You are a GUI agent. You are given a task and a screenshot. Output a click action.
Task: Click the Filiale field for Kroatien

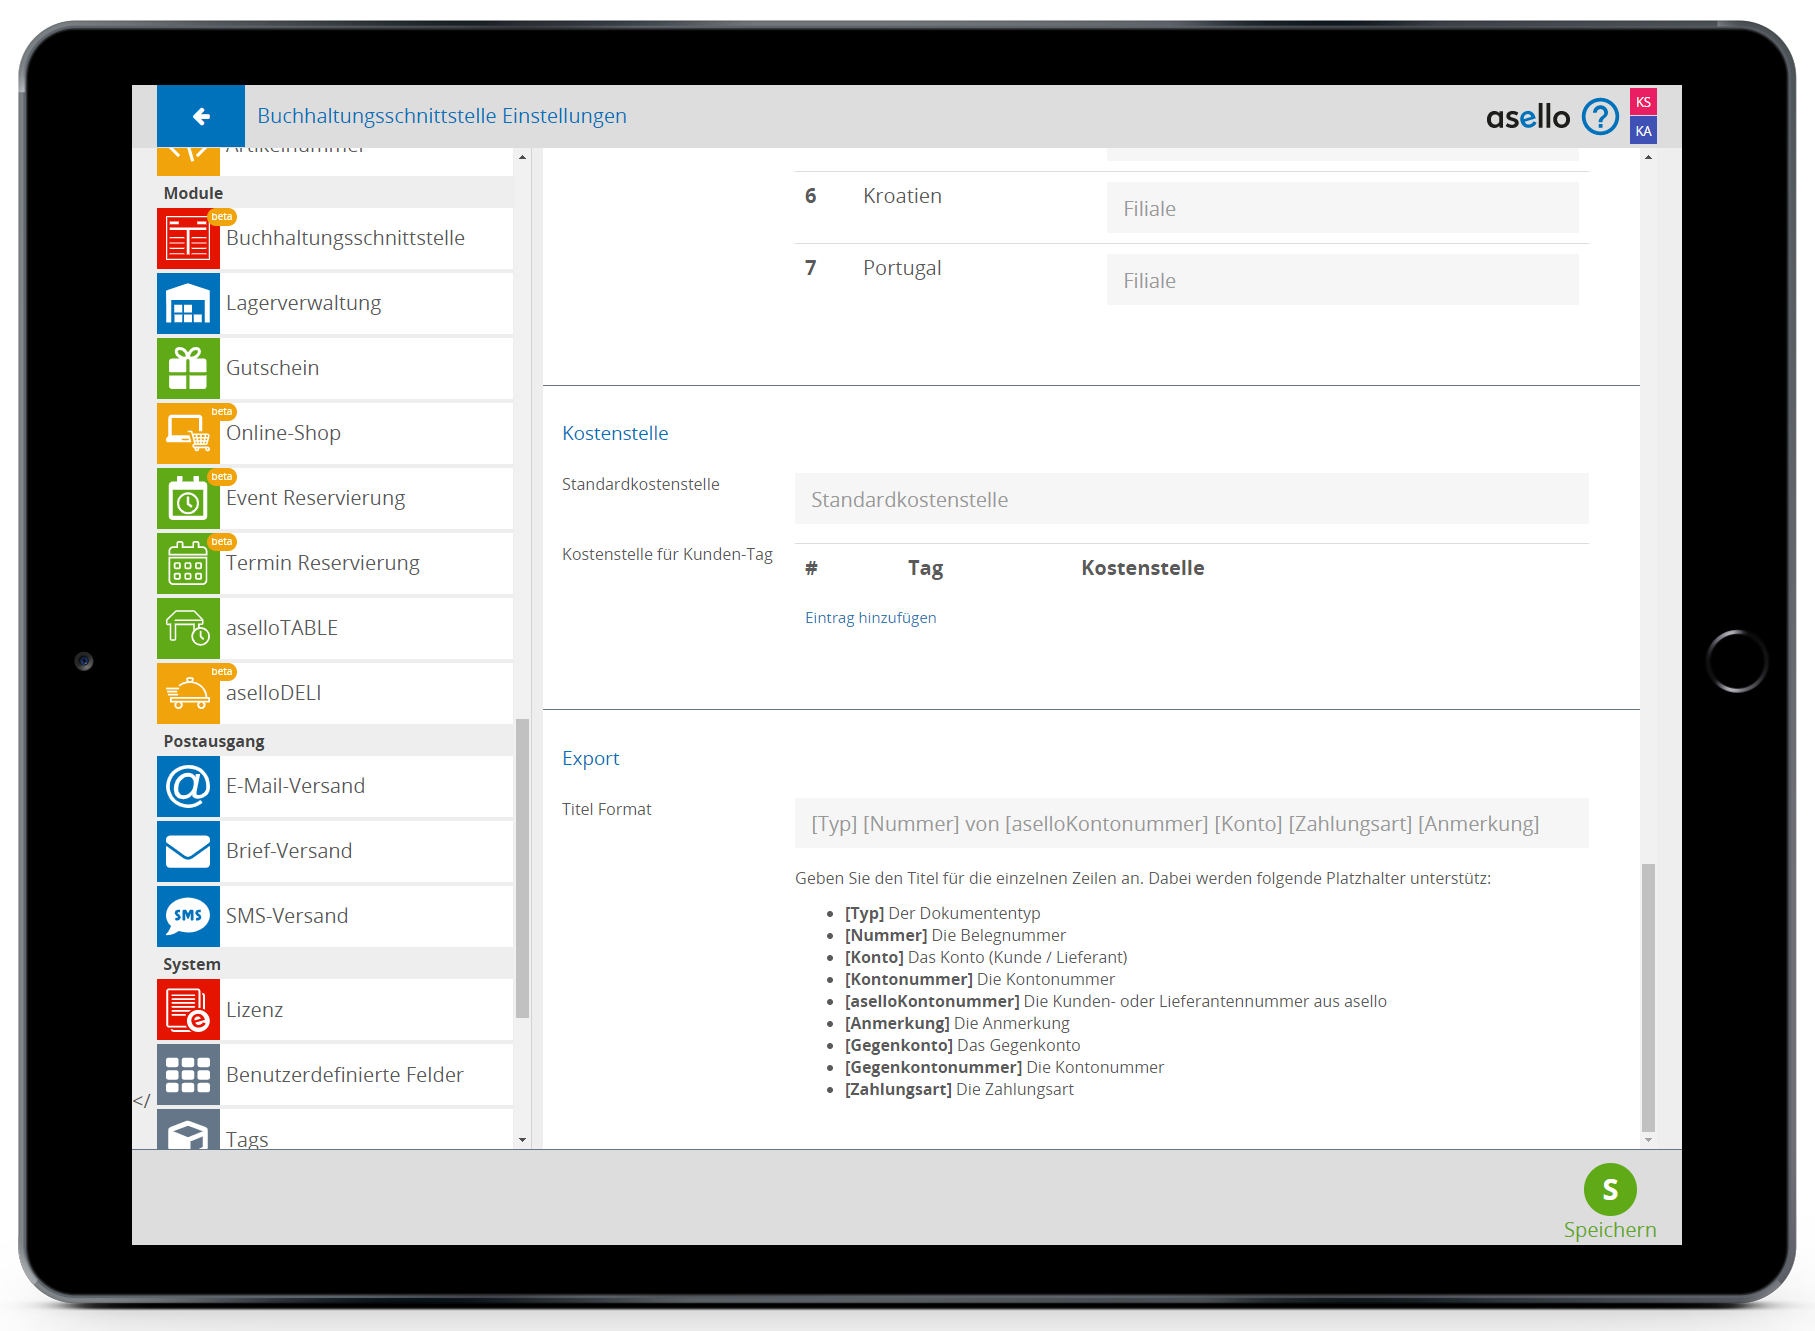click(1341, 209)
